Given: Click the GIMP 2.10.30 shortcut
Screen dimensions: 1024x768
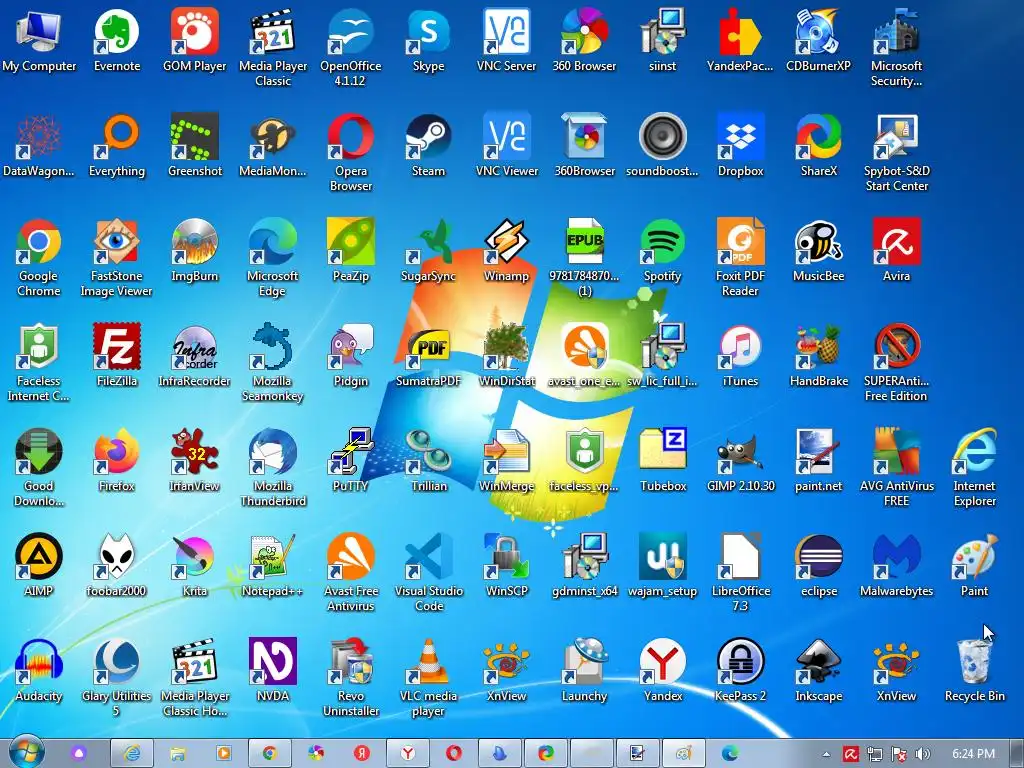Looking at the screenshot, I should pos(741,461).
